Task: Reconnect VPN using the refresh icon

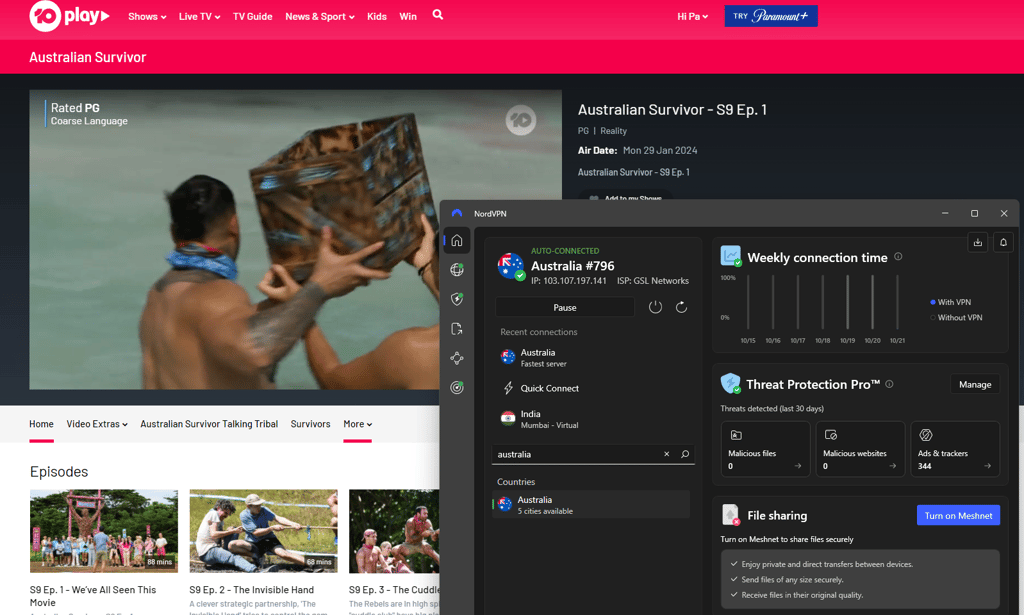Action: click(x=681, y=307)
